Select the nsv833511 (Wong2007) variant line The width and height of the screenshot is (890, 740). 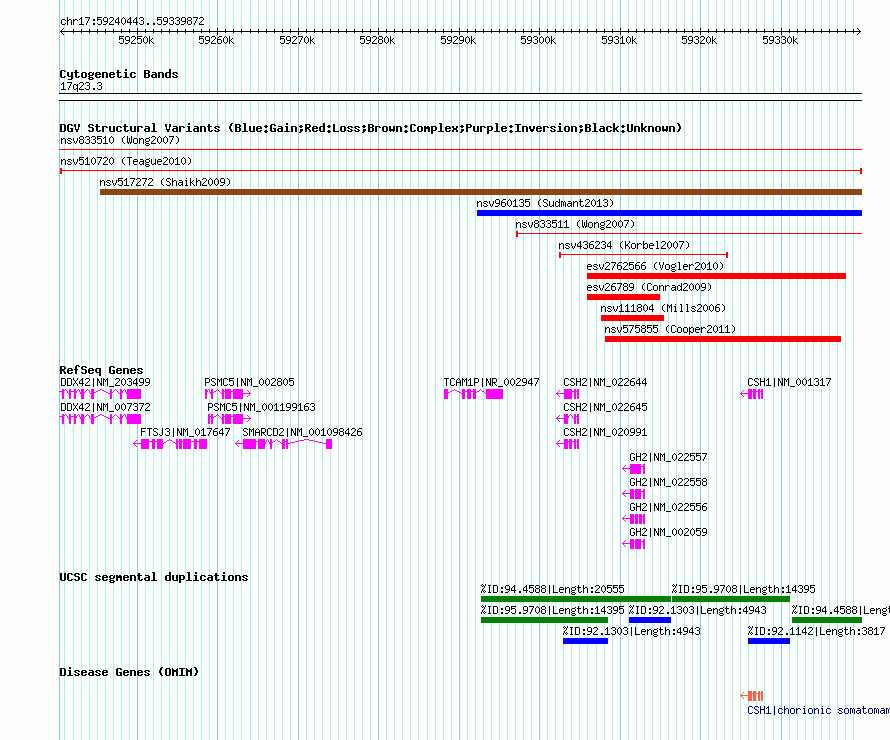(x=689, y=234)
